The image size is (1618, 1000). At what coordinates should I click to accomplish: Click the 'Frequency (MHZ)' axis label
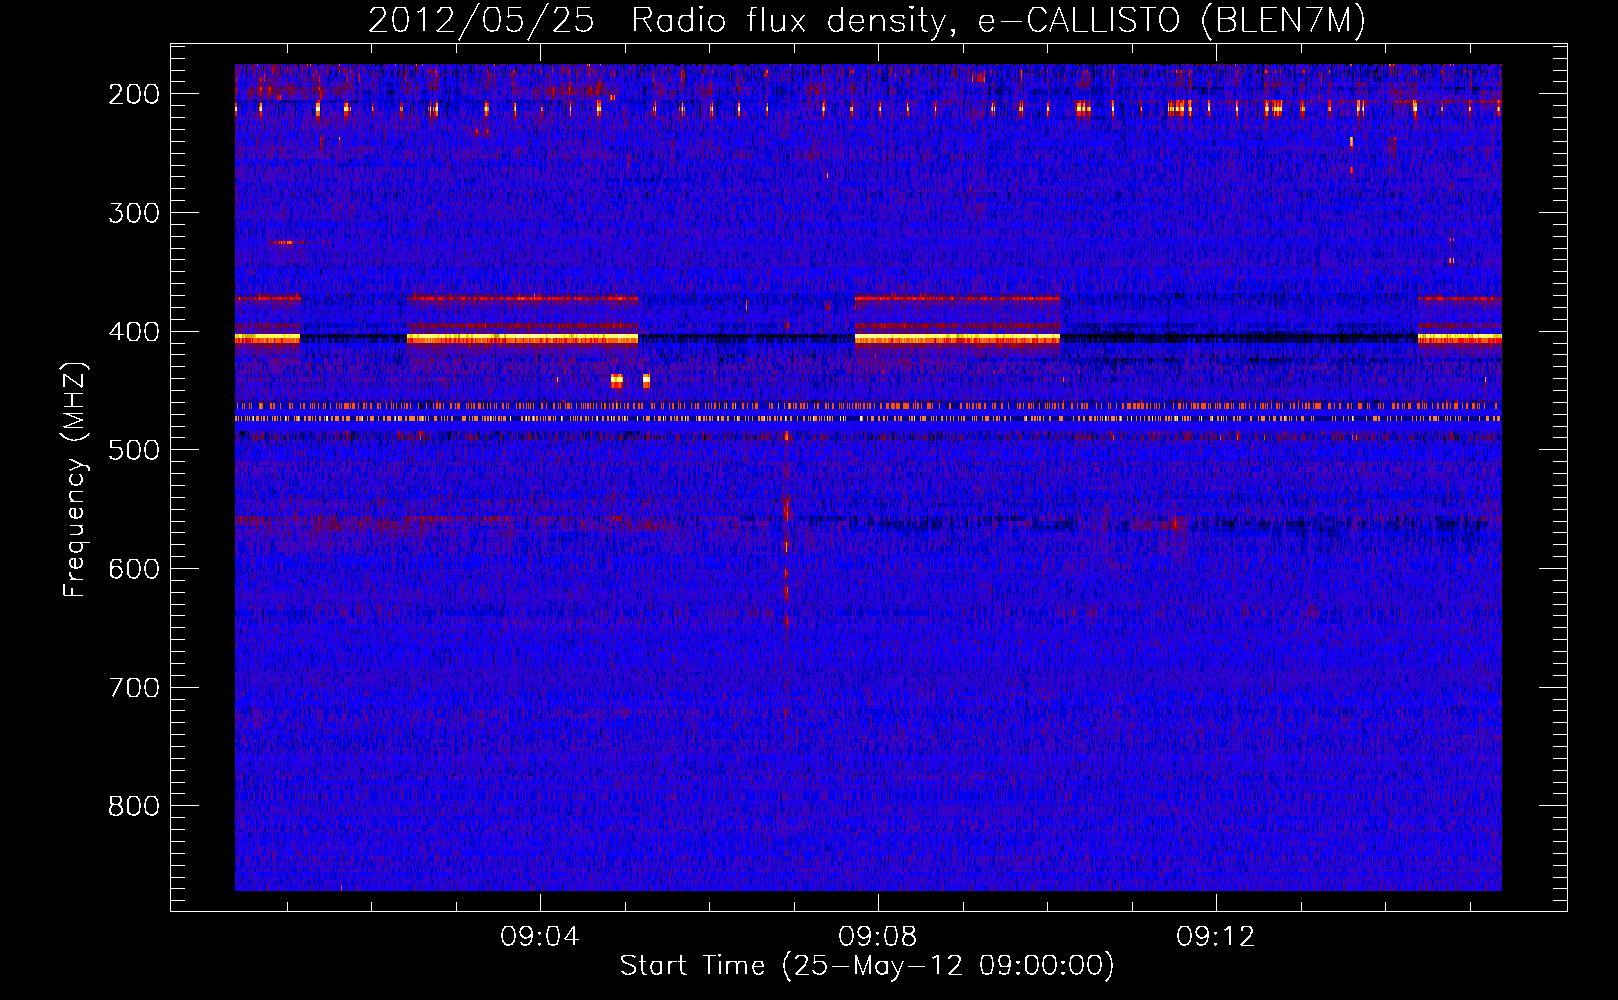click(75, 480)
